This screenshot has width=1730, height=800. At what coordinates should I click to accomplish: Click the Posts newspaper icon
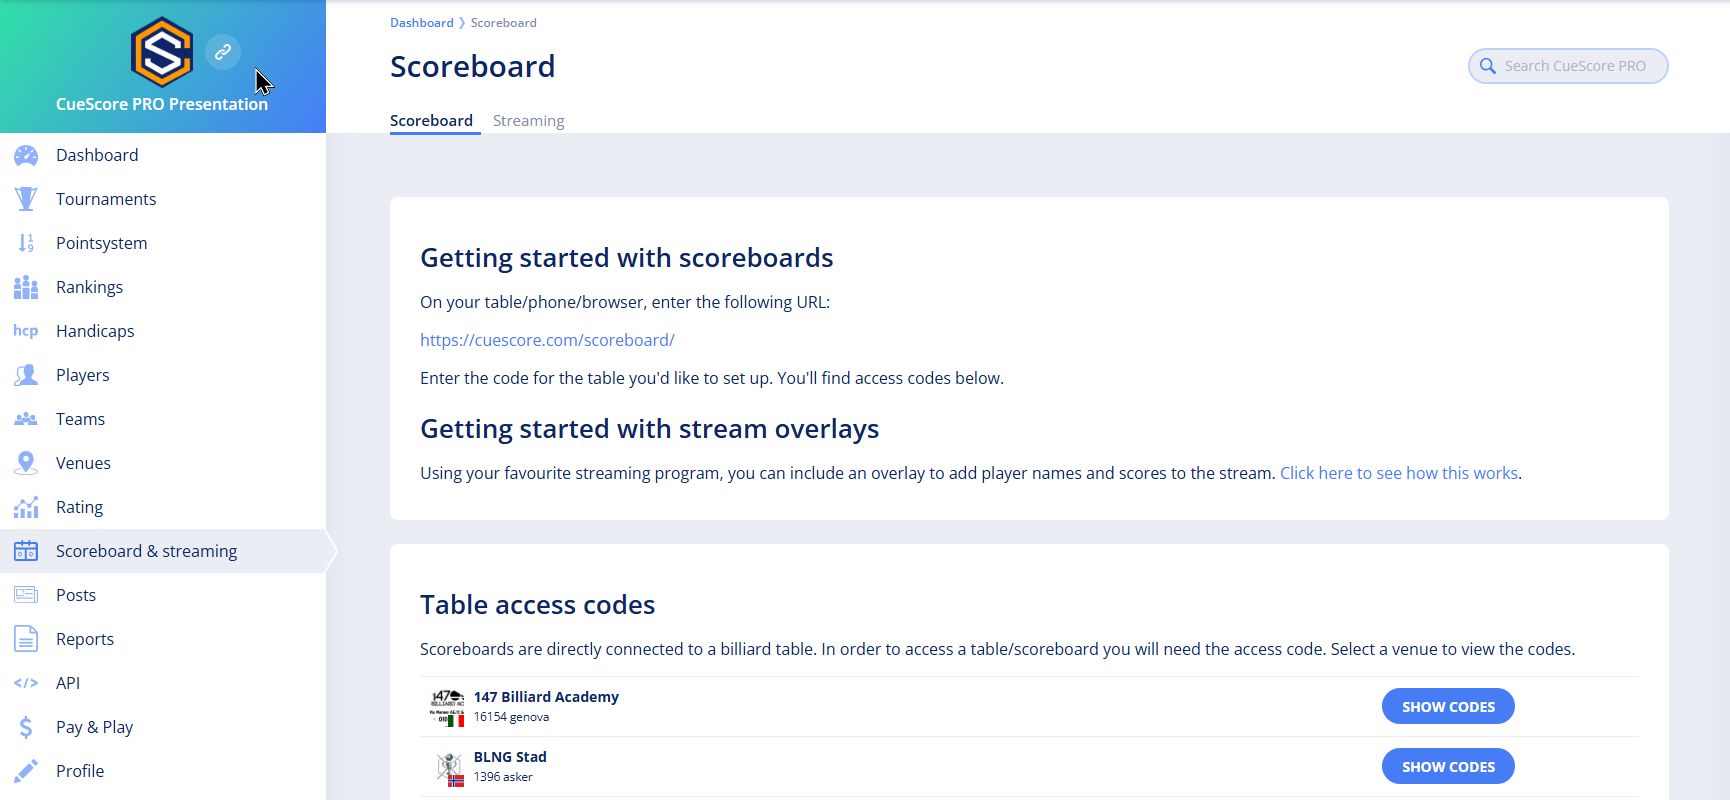click(26, 595)
